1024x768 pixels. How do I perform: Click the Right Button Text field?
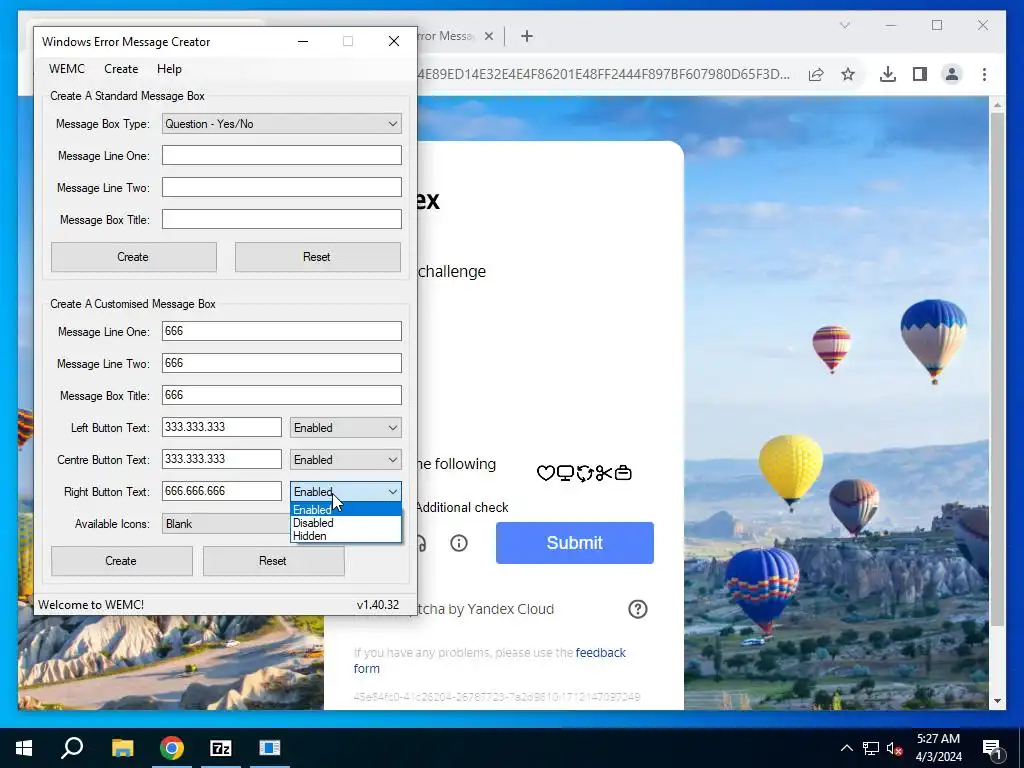[221, 491]
